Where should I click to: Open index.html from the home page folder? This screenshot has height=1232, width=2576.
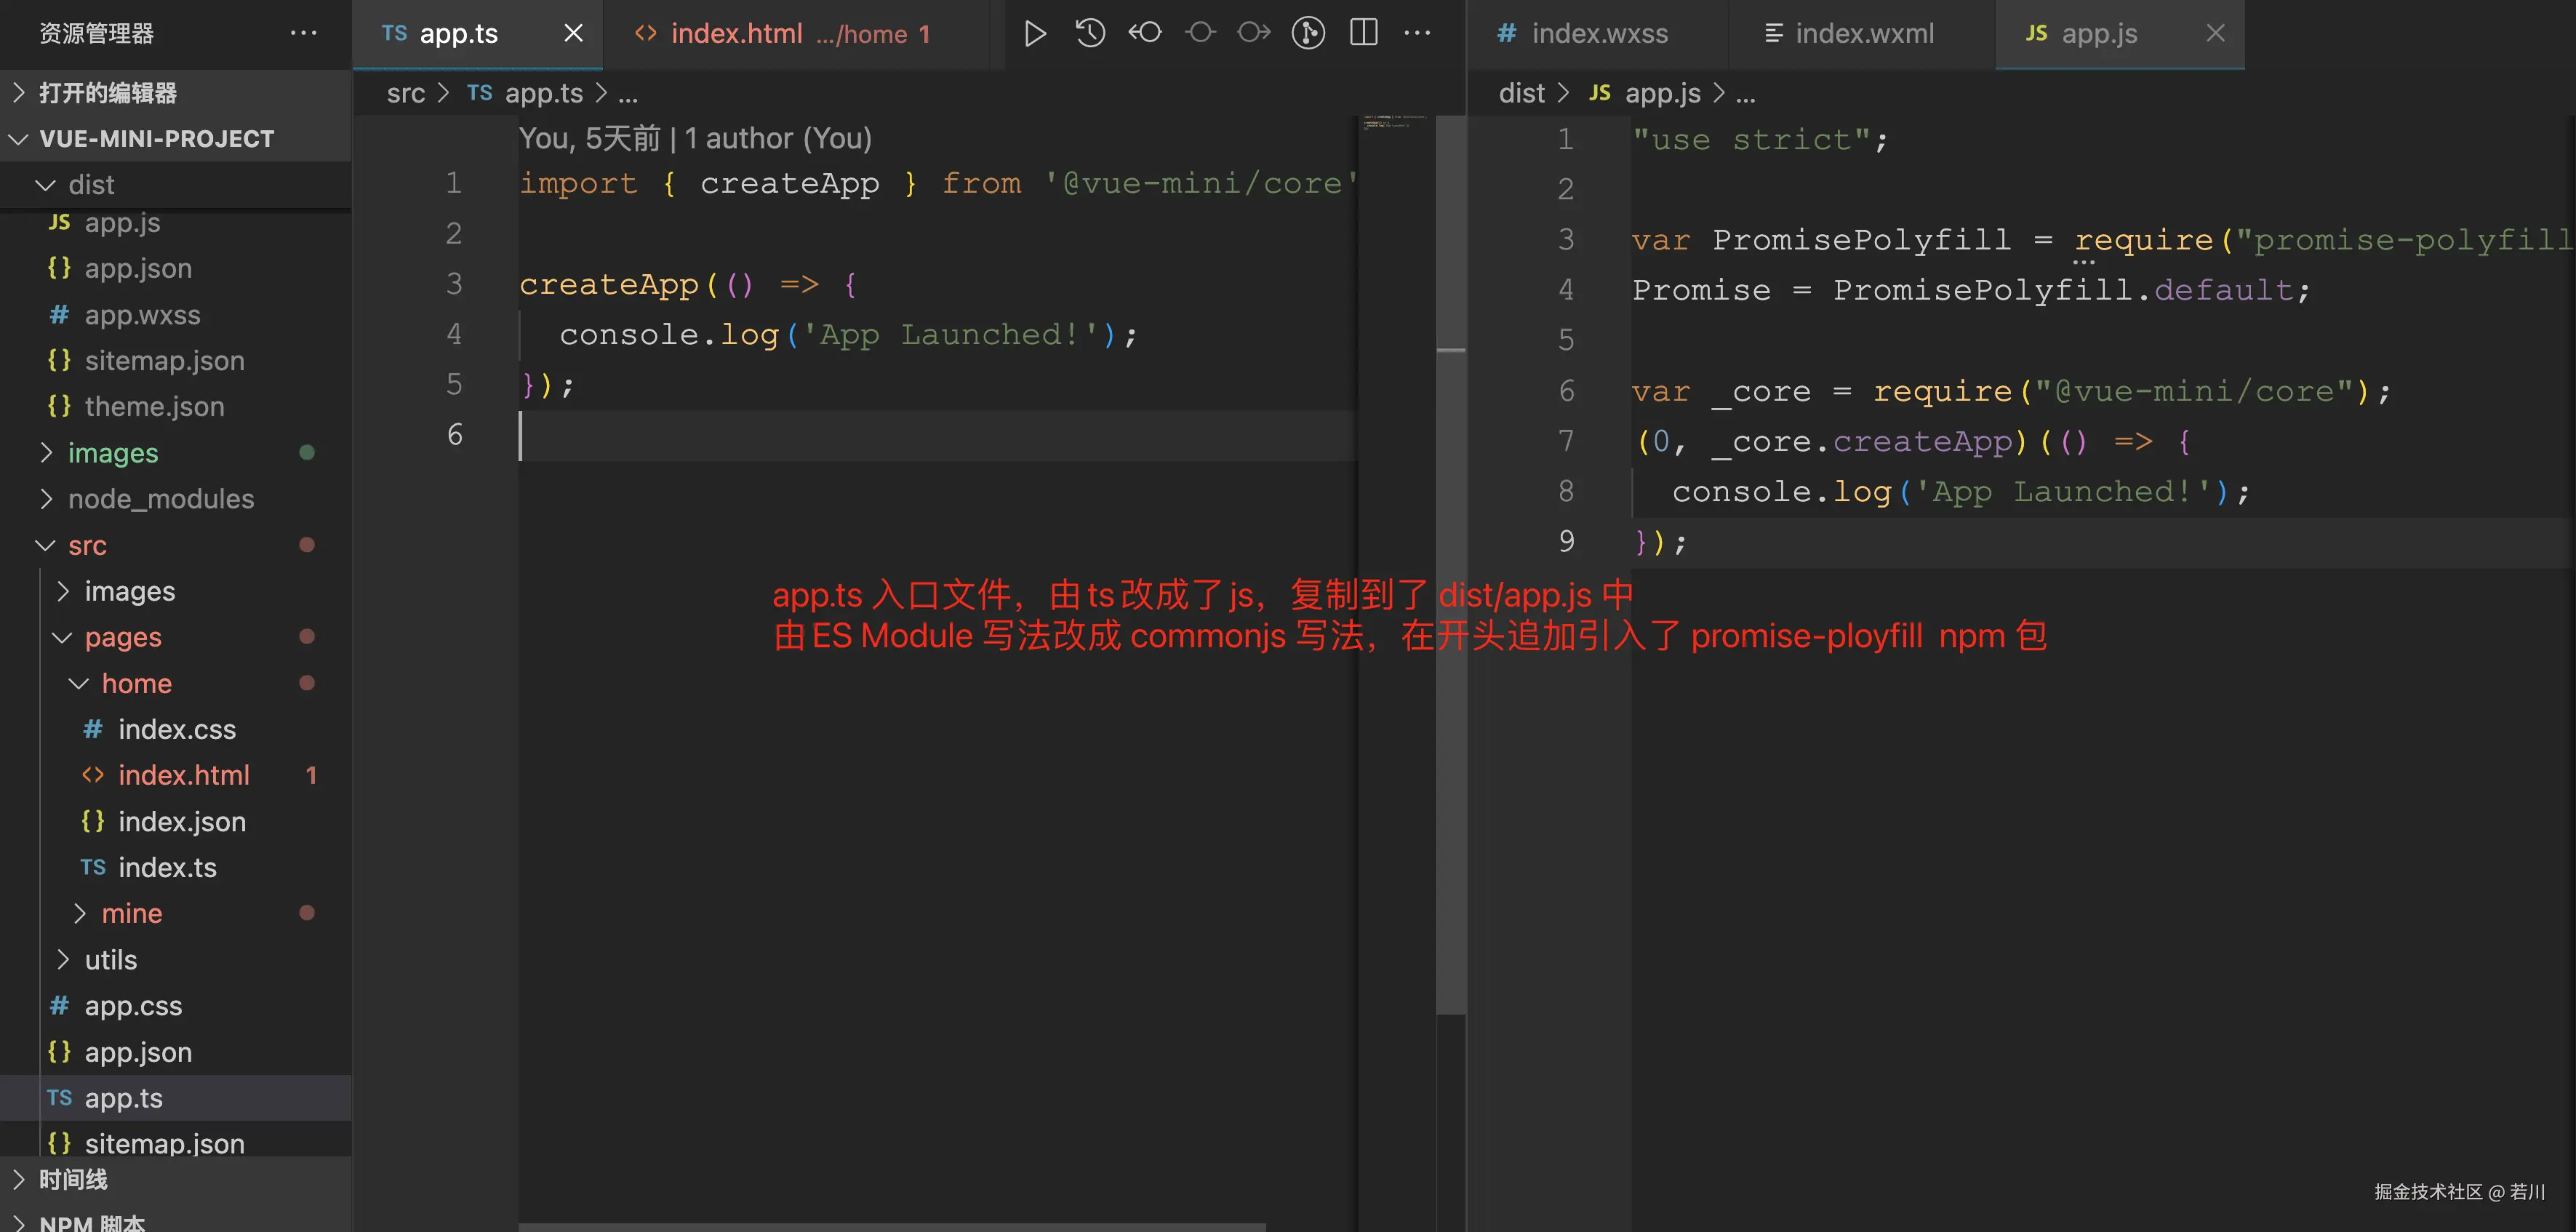184,775
